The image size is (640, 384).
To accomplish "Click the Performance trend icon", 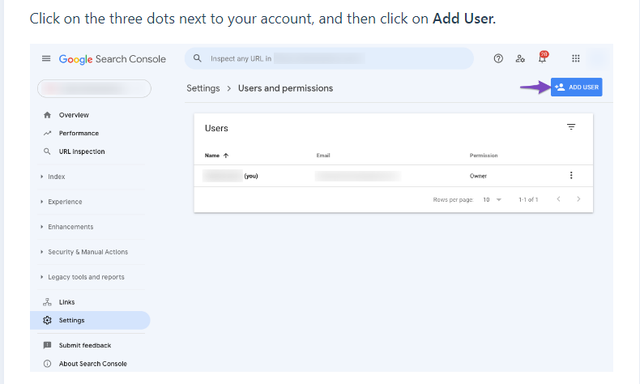I will coord(47,133).
